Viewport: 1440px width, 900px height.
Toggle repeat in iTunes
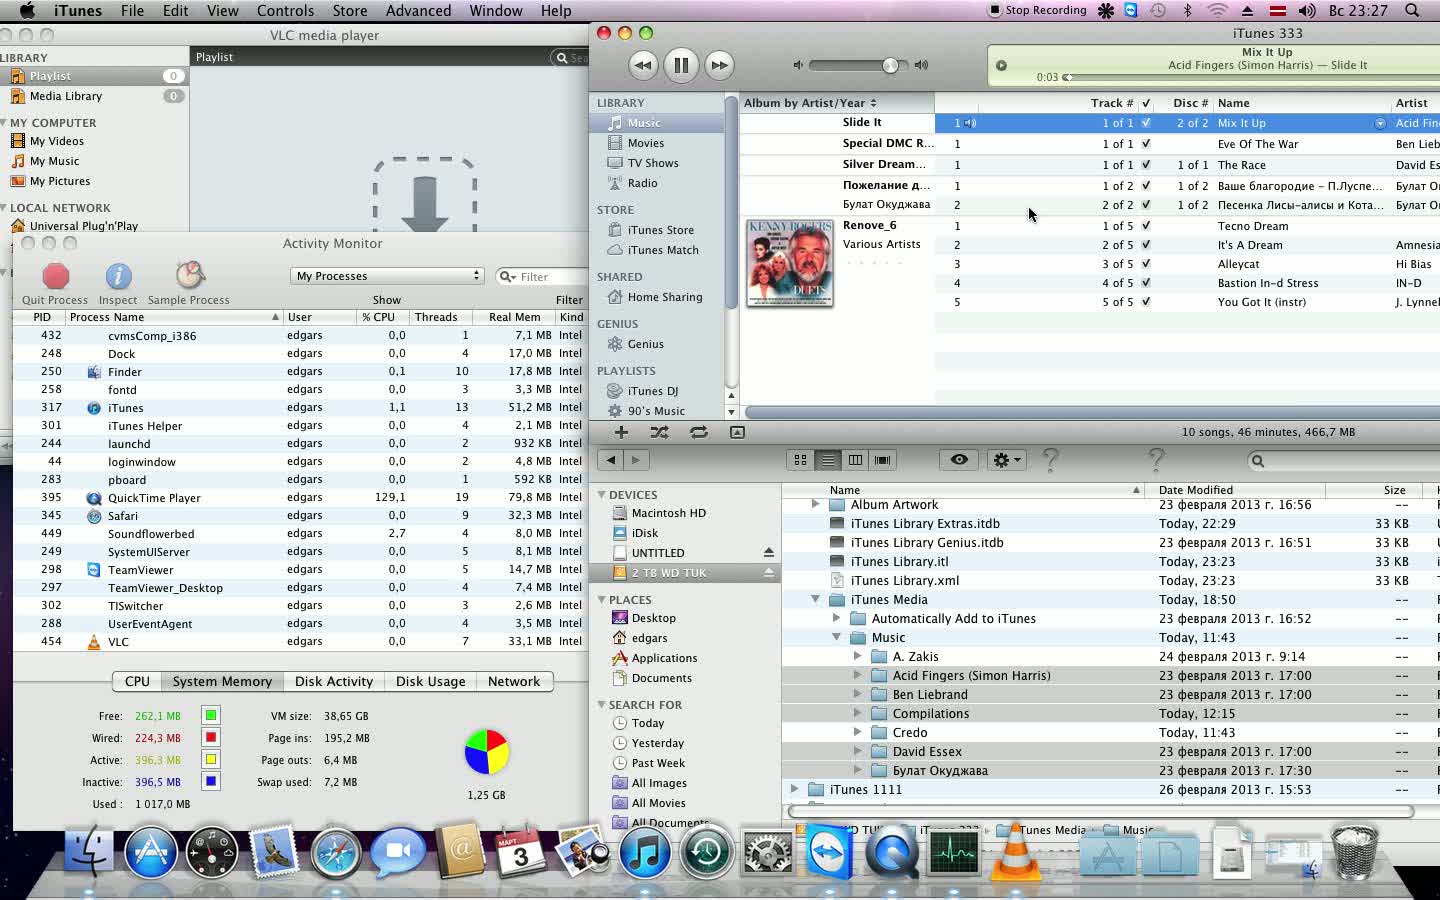click(698, 432)
